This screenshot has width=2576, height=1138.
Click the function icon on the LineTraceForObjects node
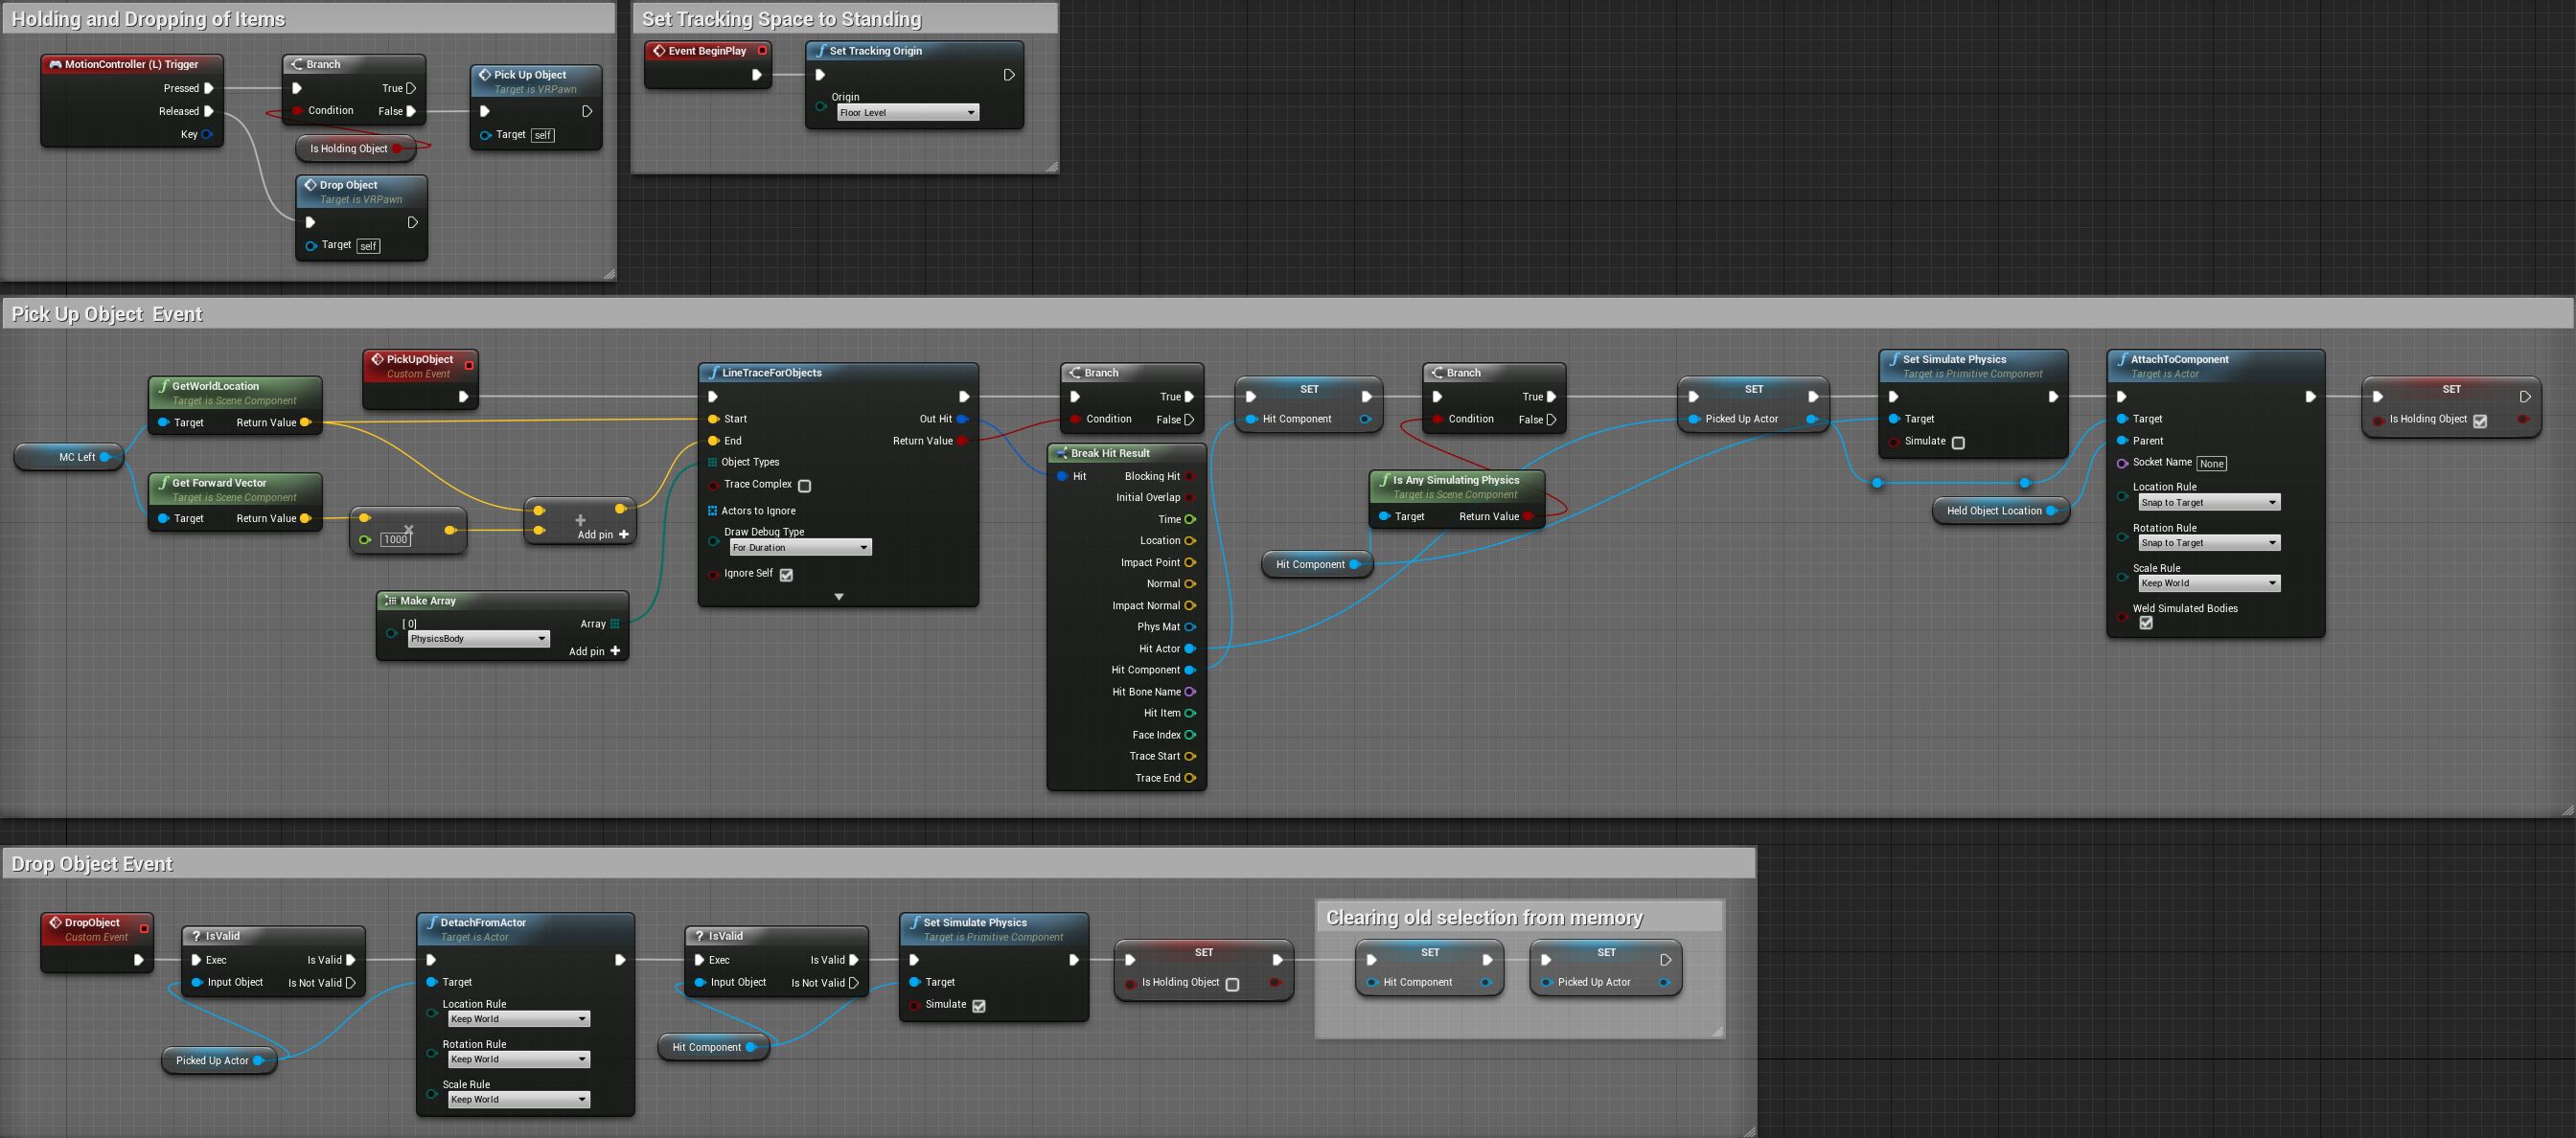point(713,373)
